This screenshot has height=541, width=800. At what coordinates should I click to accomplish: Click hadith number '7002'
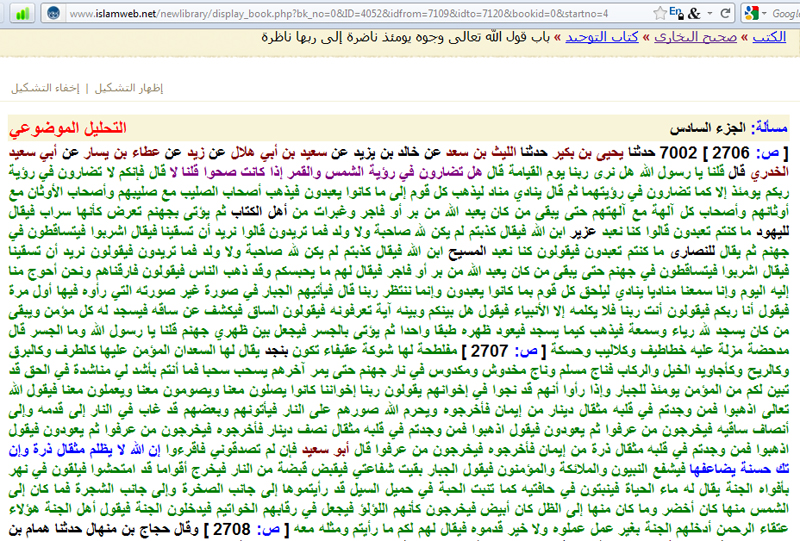point(678,153)
